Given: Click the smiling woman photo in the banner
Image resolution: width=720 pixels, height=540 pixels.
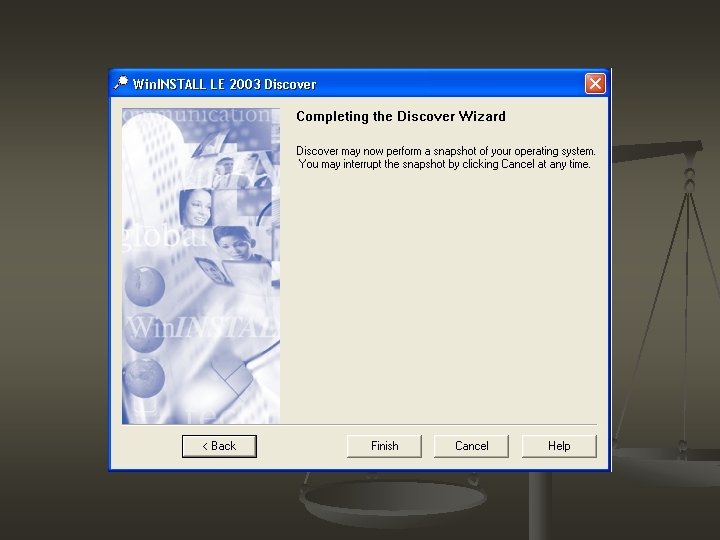Looking at the screenshot, I should click(x=196, y=208).
